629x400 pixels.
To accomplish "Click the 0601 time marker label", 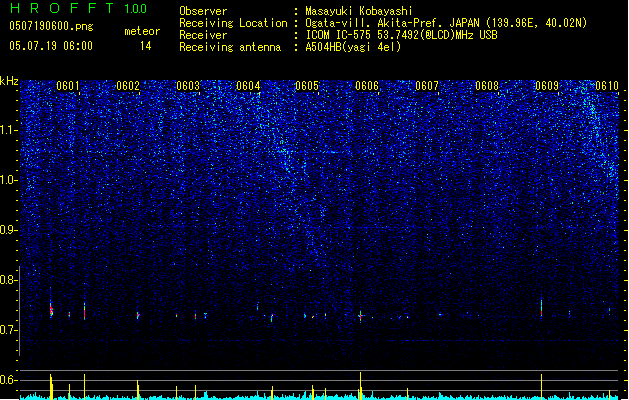I will coord(67,86).
